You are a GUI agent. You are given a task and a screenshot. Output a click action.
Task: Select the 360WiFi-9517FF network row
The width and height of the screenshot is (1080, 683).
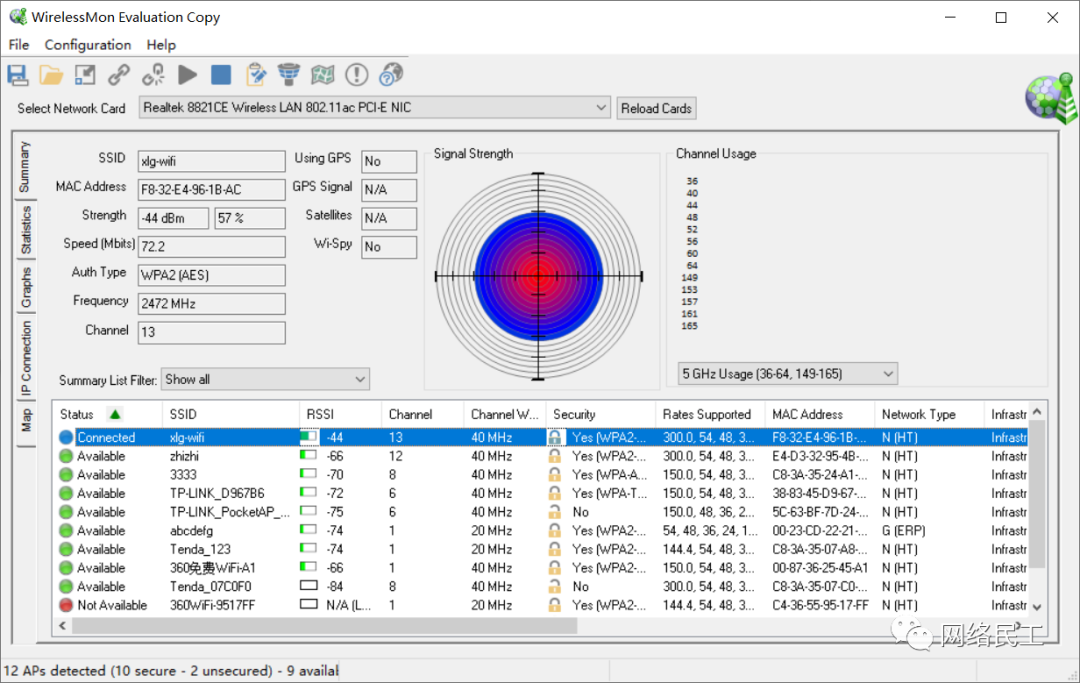click(541, 605)
